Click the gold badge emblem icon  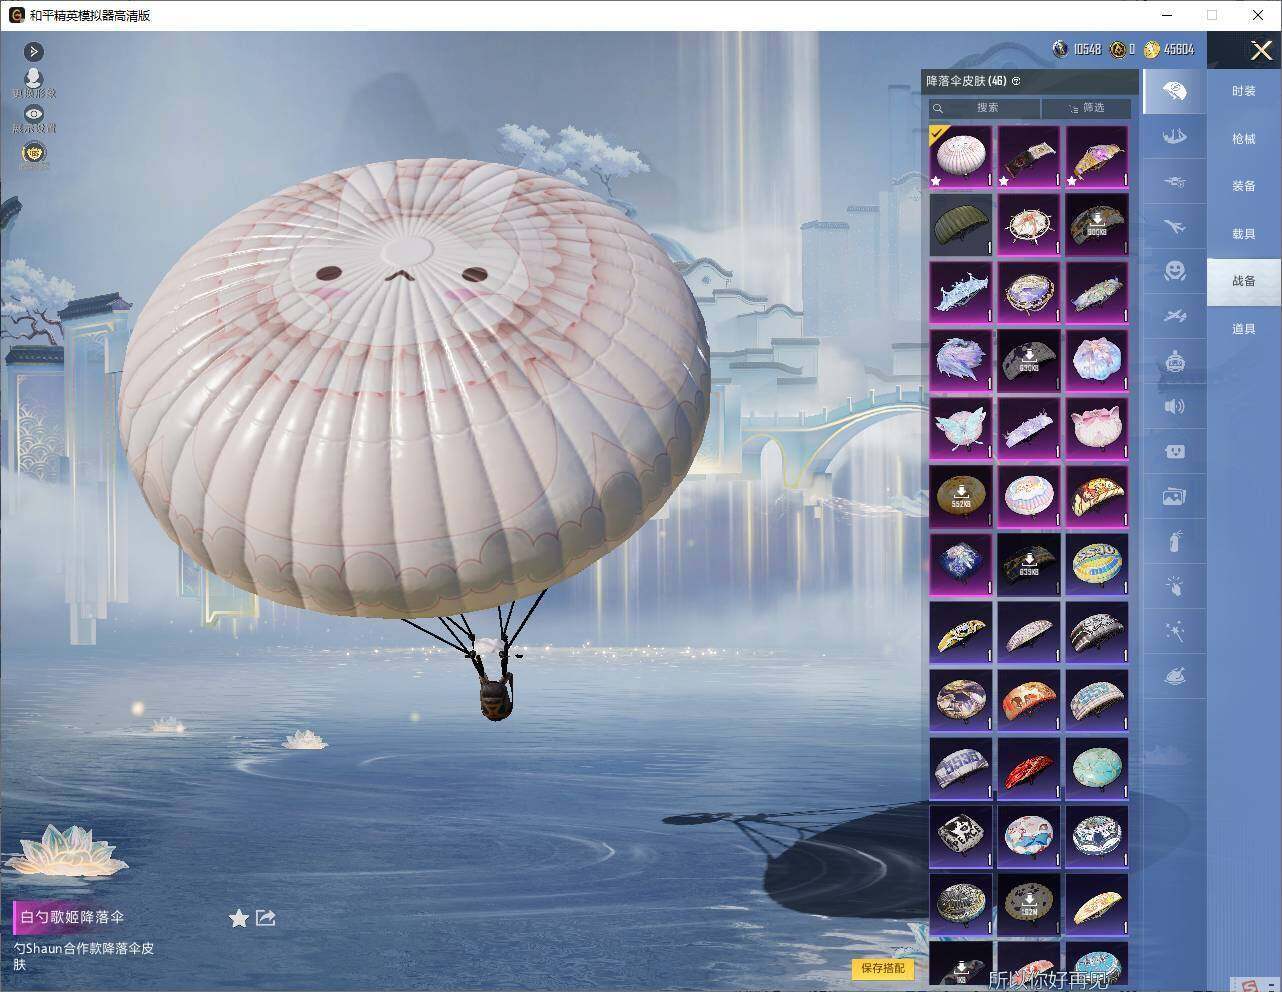pyautogui.click(x=34, y=153)
